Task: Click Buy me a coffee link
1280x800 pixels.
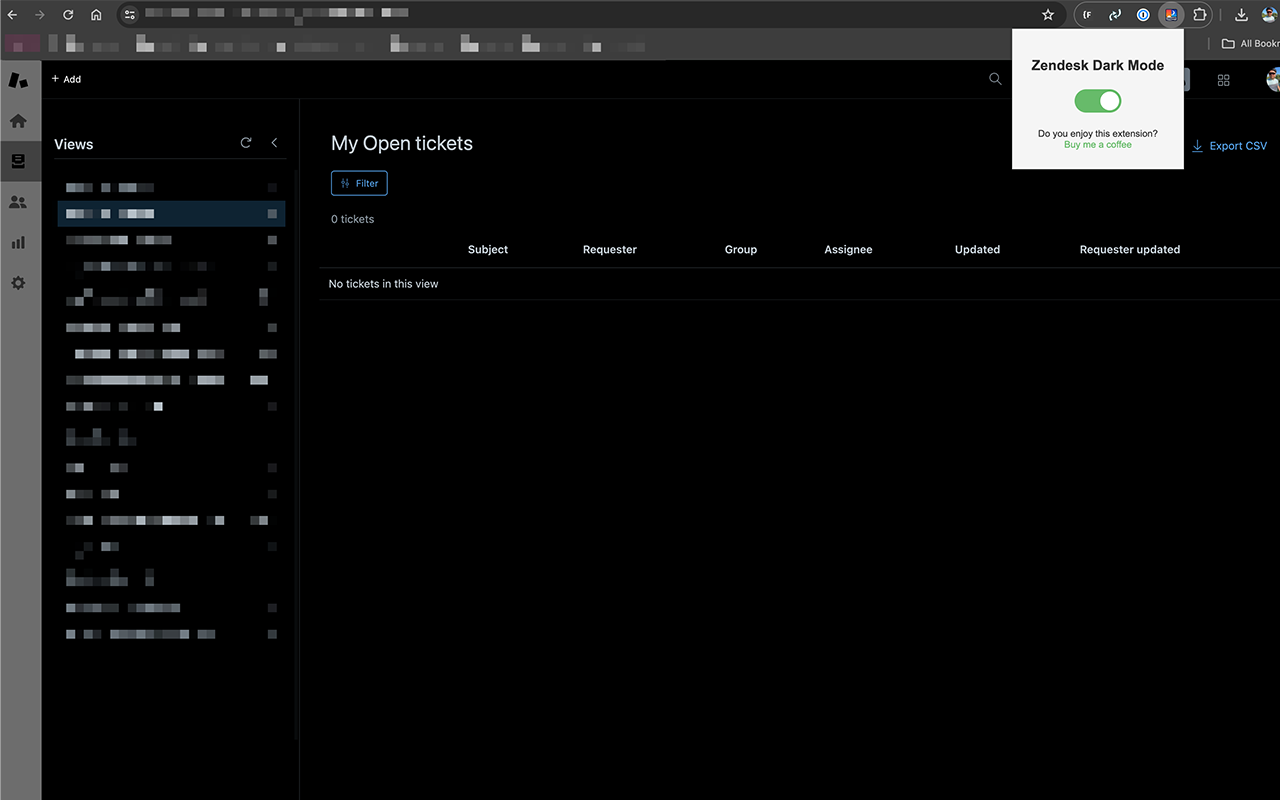Action: point(1097,144)
